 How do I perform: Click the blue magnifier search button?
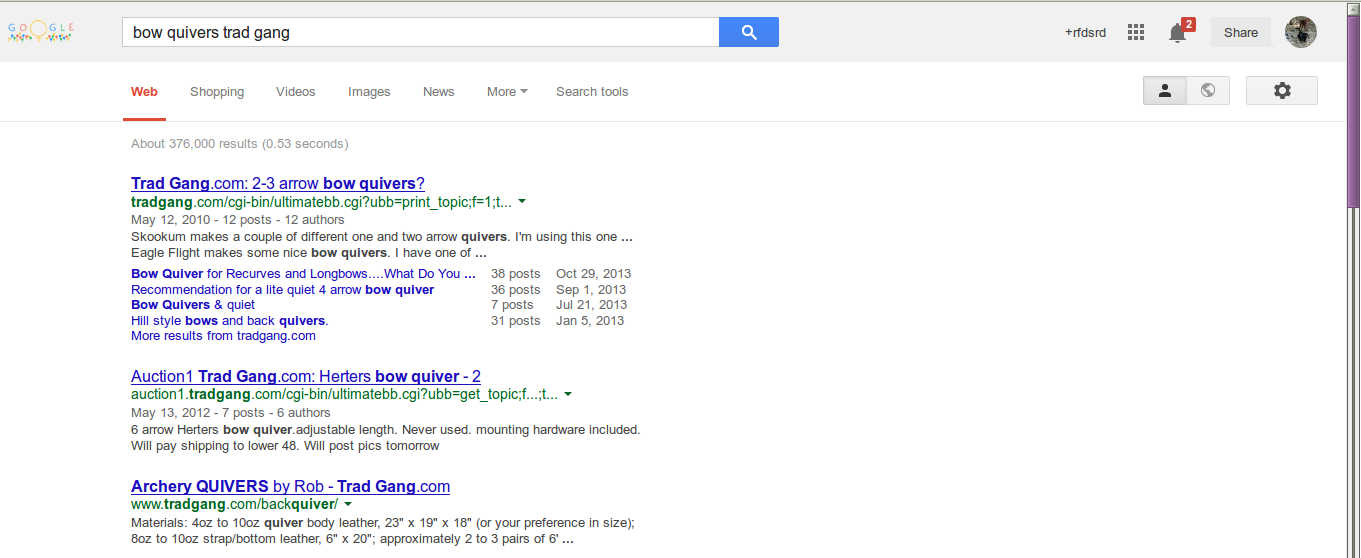(x=749, y=32)
